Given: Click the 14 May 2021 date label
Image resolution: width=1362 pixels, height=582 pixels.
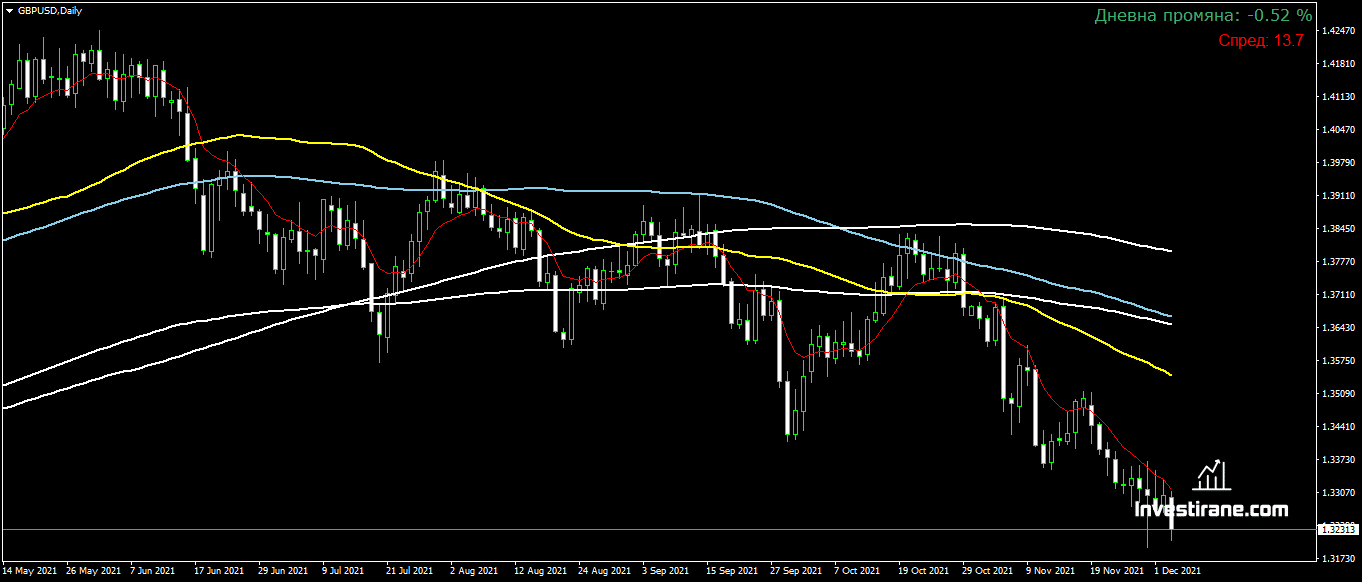Looking at the screenshot, I should (x=30, y=571).
